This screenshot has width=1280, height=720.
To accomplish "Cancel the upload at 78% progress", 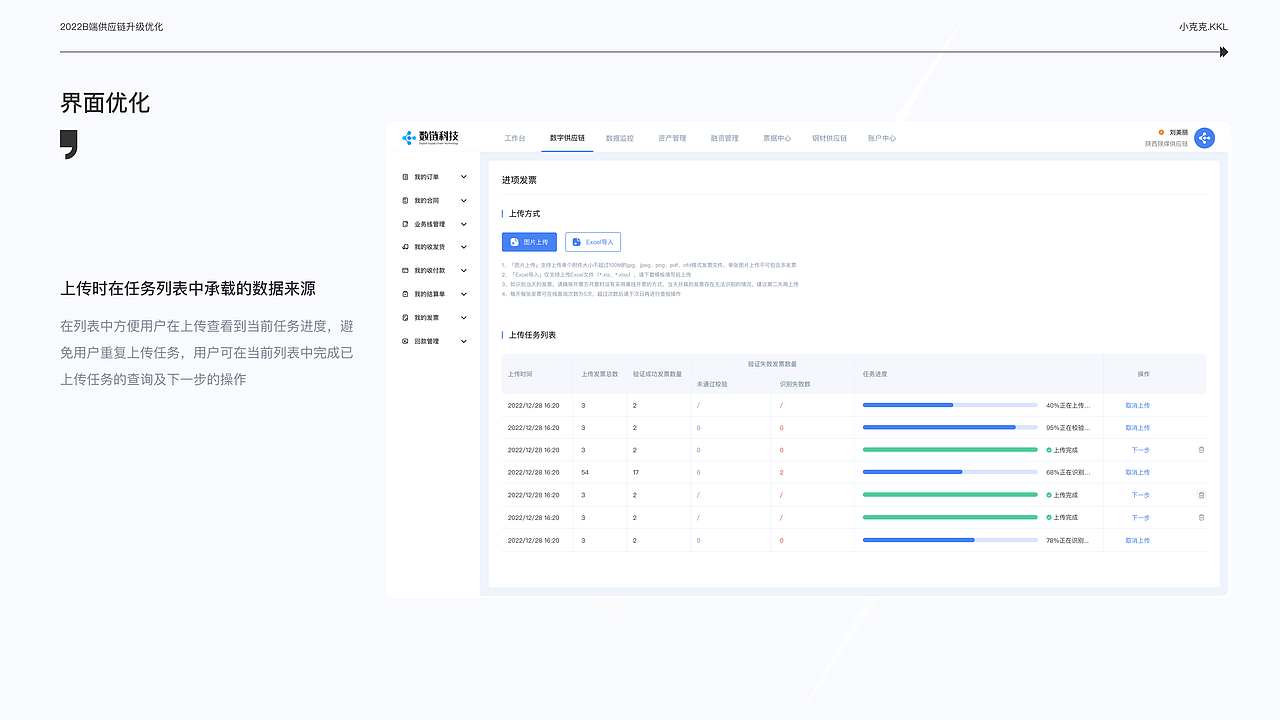I will [x=1138, y=540].
